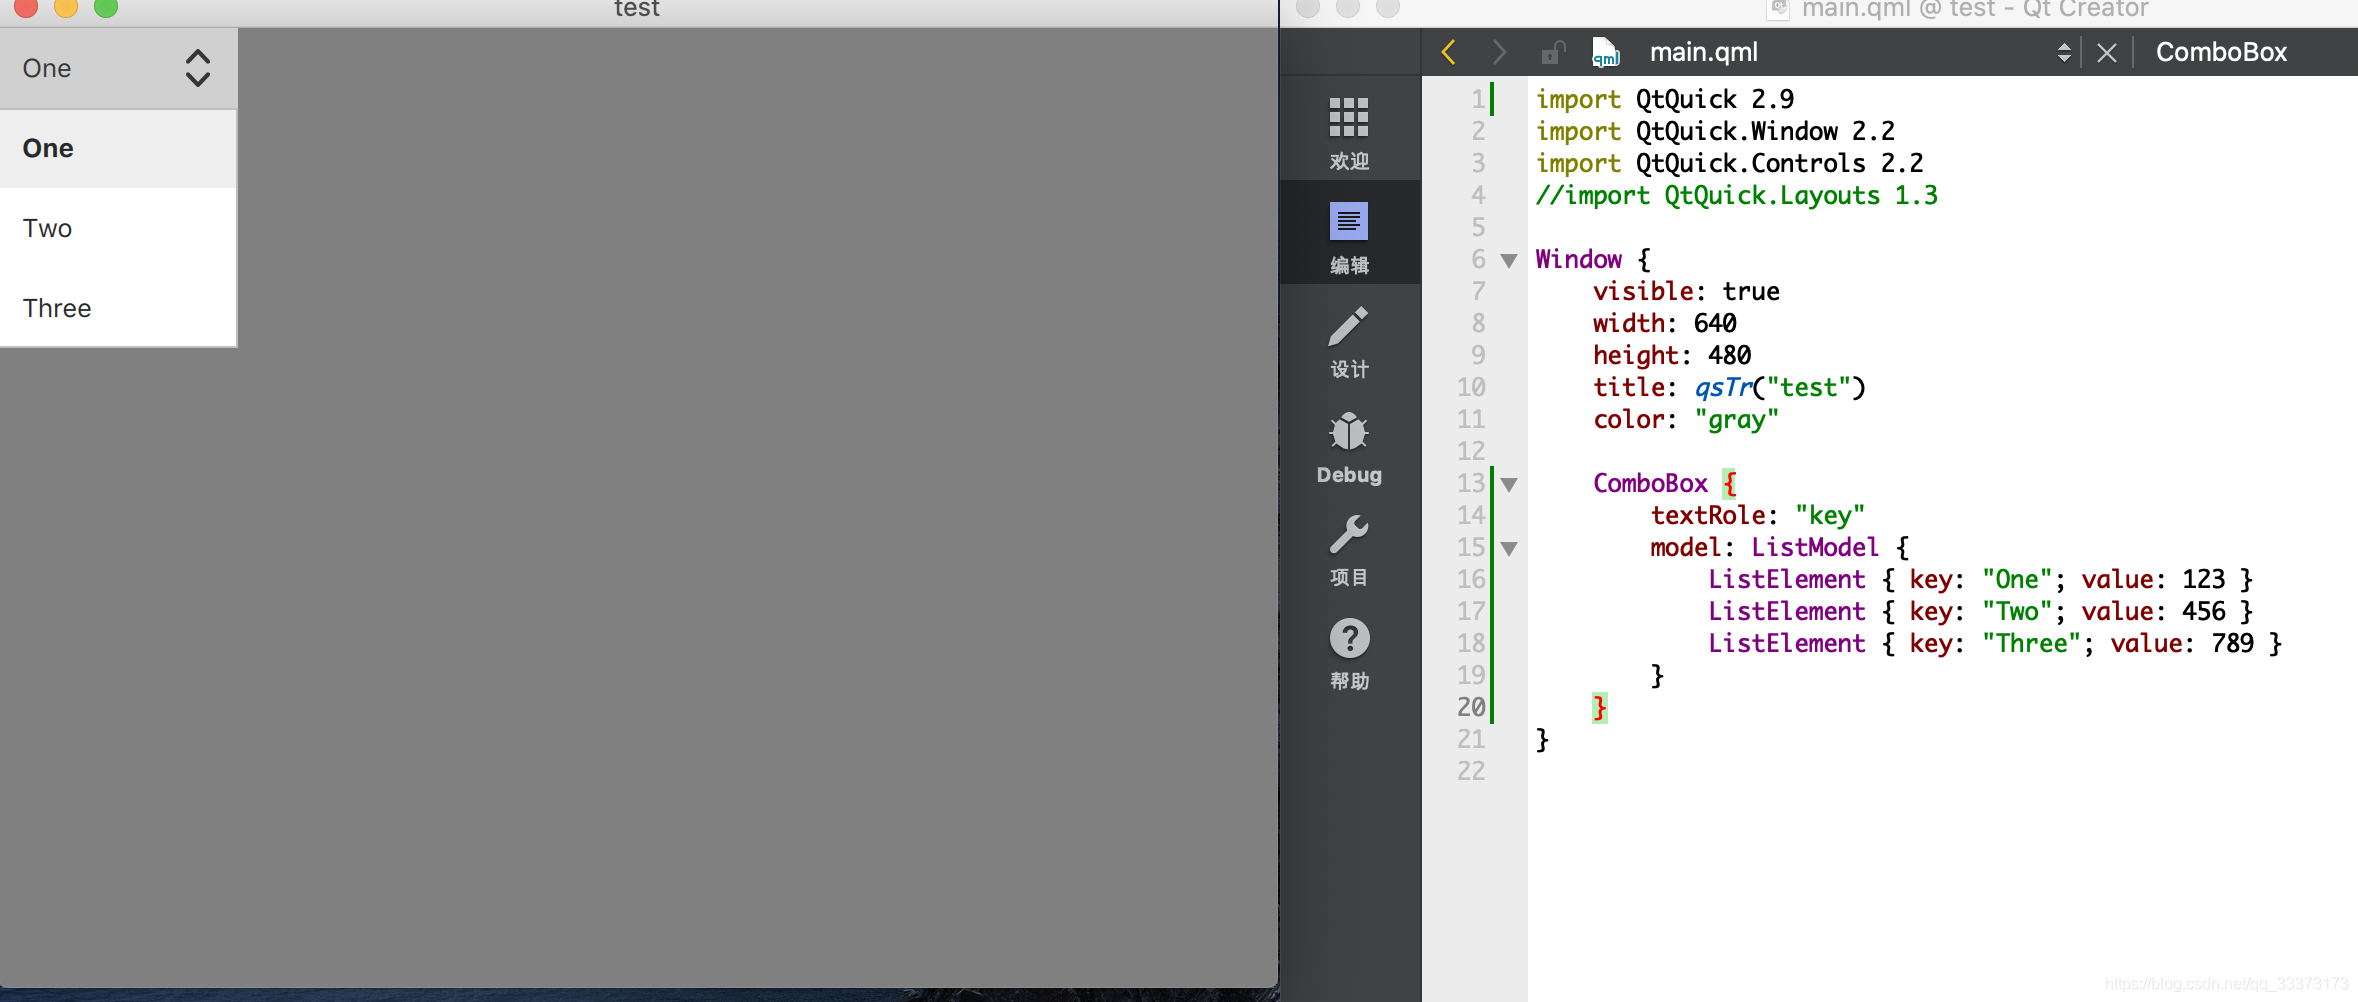Click line number 22 in the gutter

point(1471,771)
